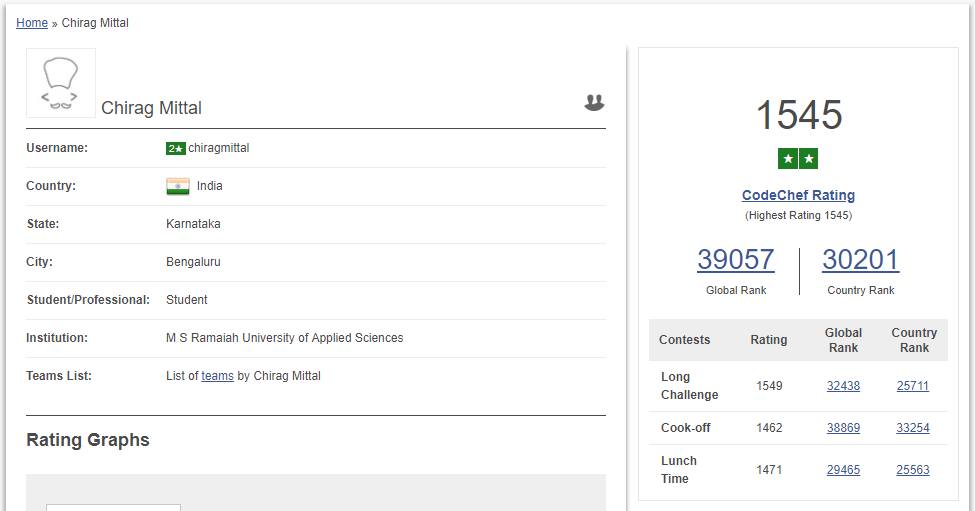The image size is (975, 511).
Task: Open the teams link in Teams List
Action: coord(218,376)
